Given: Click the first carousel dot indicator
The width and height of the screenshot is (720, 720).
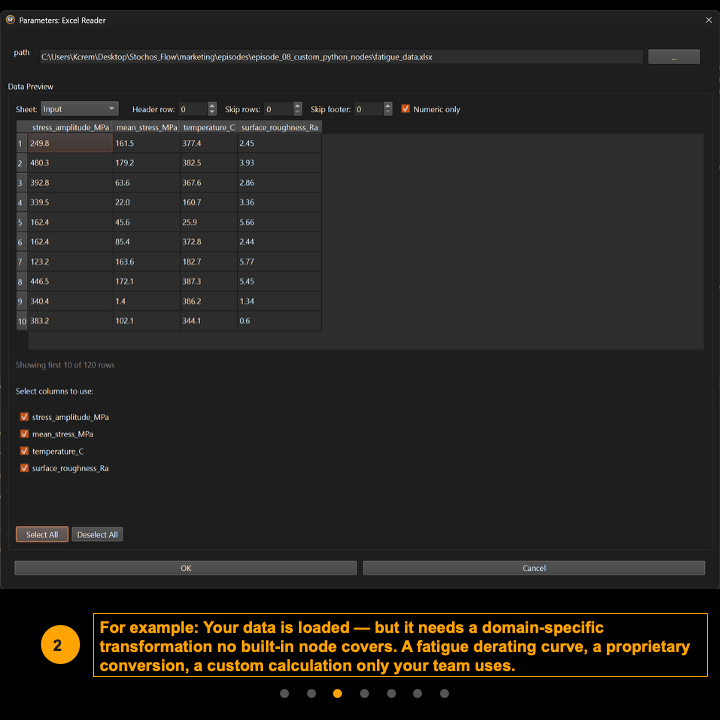Looking at the screenshot, I should click(x=285, y=693).
